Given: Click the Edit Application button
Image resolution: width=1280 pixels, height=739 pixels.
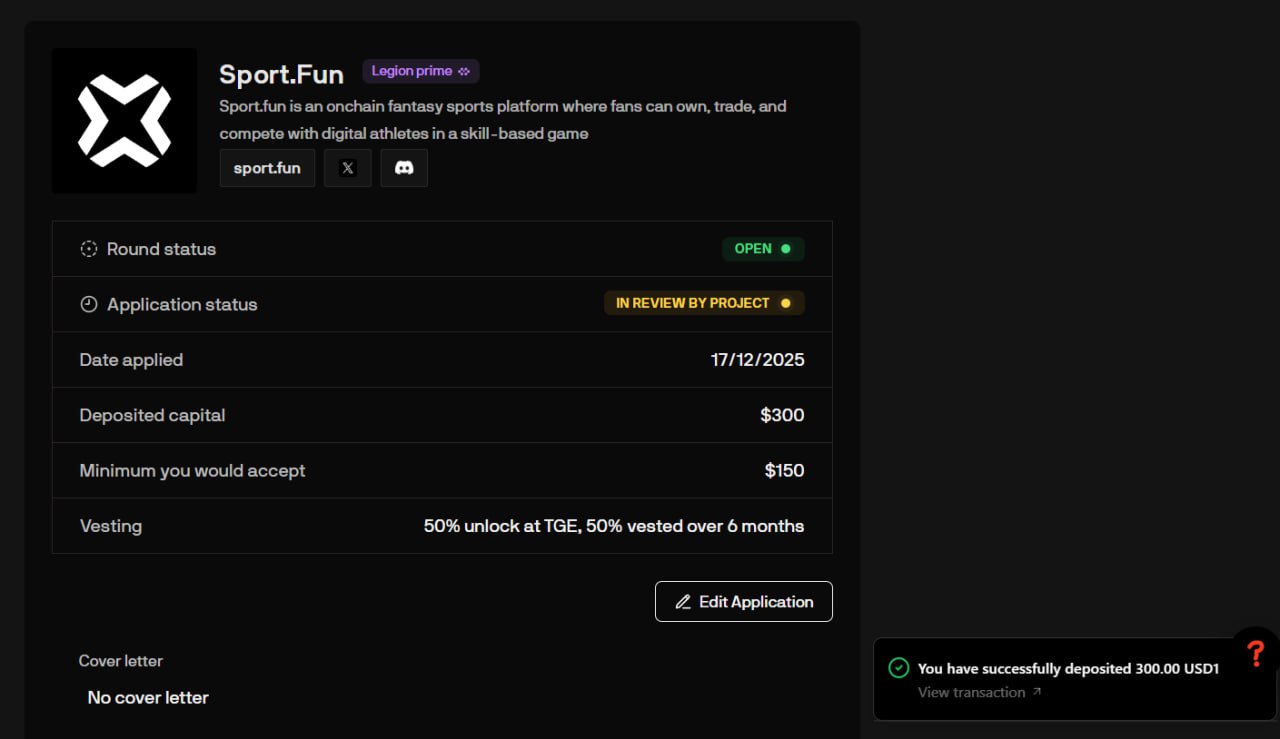Looking at the screenshot, I should pyautogui.click(x=744, y=602).
